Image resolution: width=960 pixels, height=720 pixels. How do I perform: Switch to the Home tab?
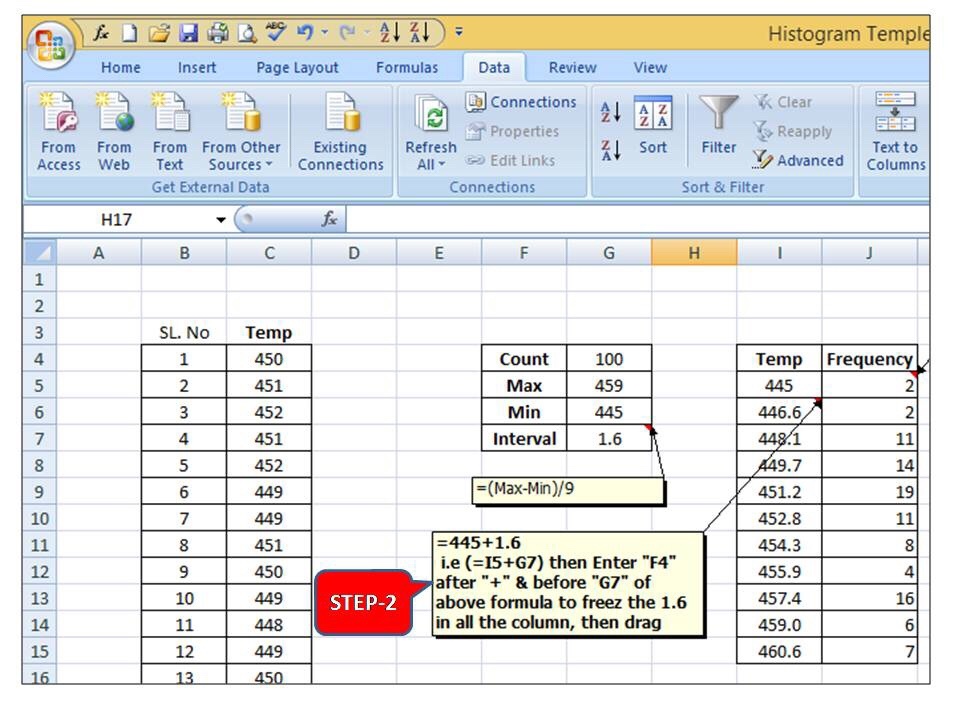pyautogui.click(x=121, y=67)
